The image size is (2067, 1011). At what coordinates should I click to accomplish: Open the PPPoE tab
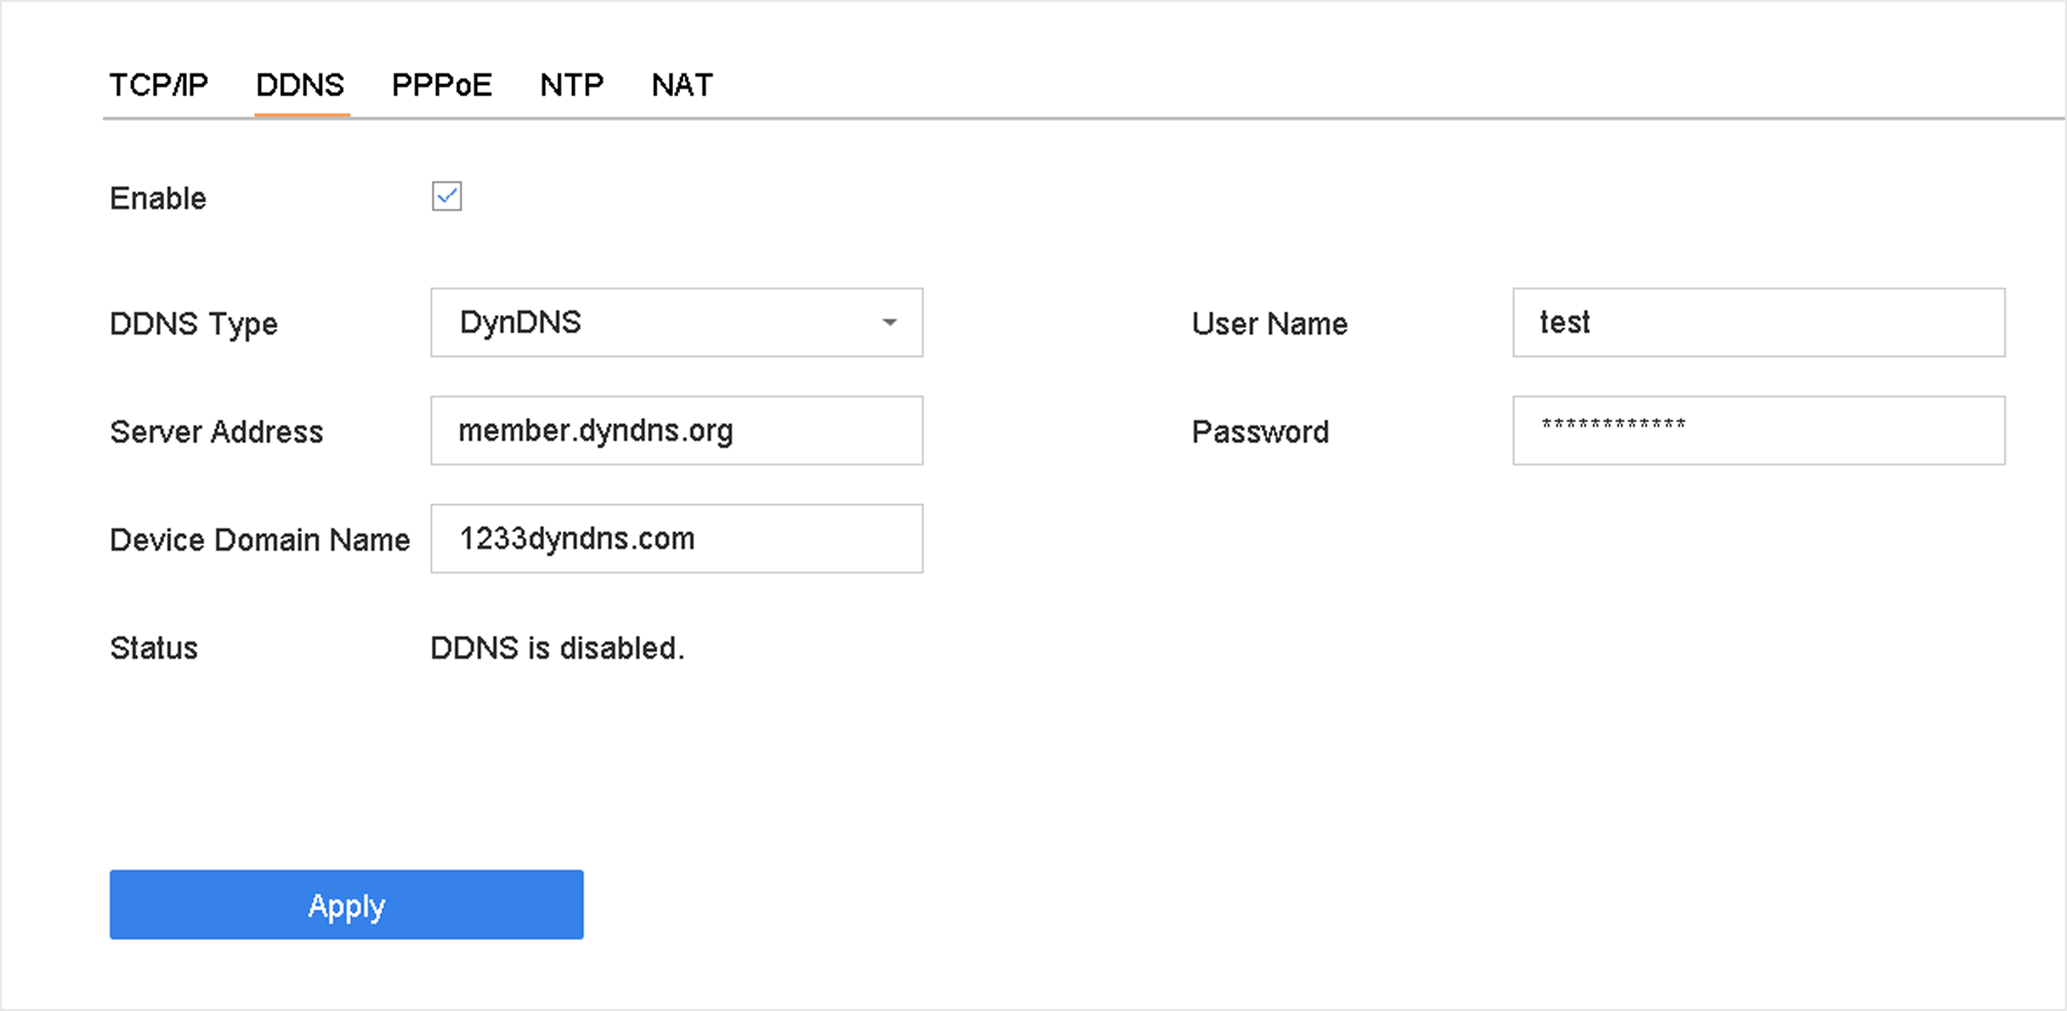coord(441,85)
